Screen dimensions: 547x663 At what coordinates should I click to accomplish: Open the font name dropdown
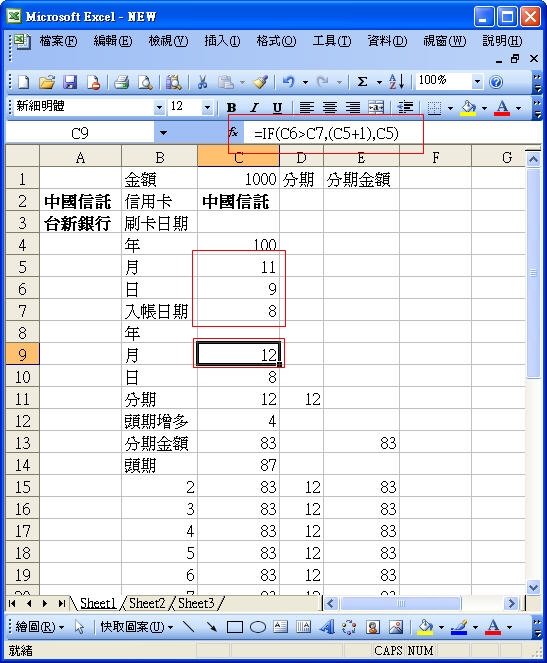point(159,107)
